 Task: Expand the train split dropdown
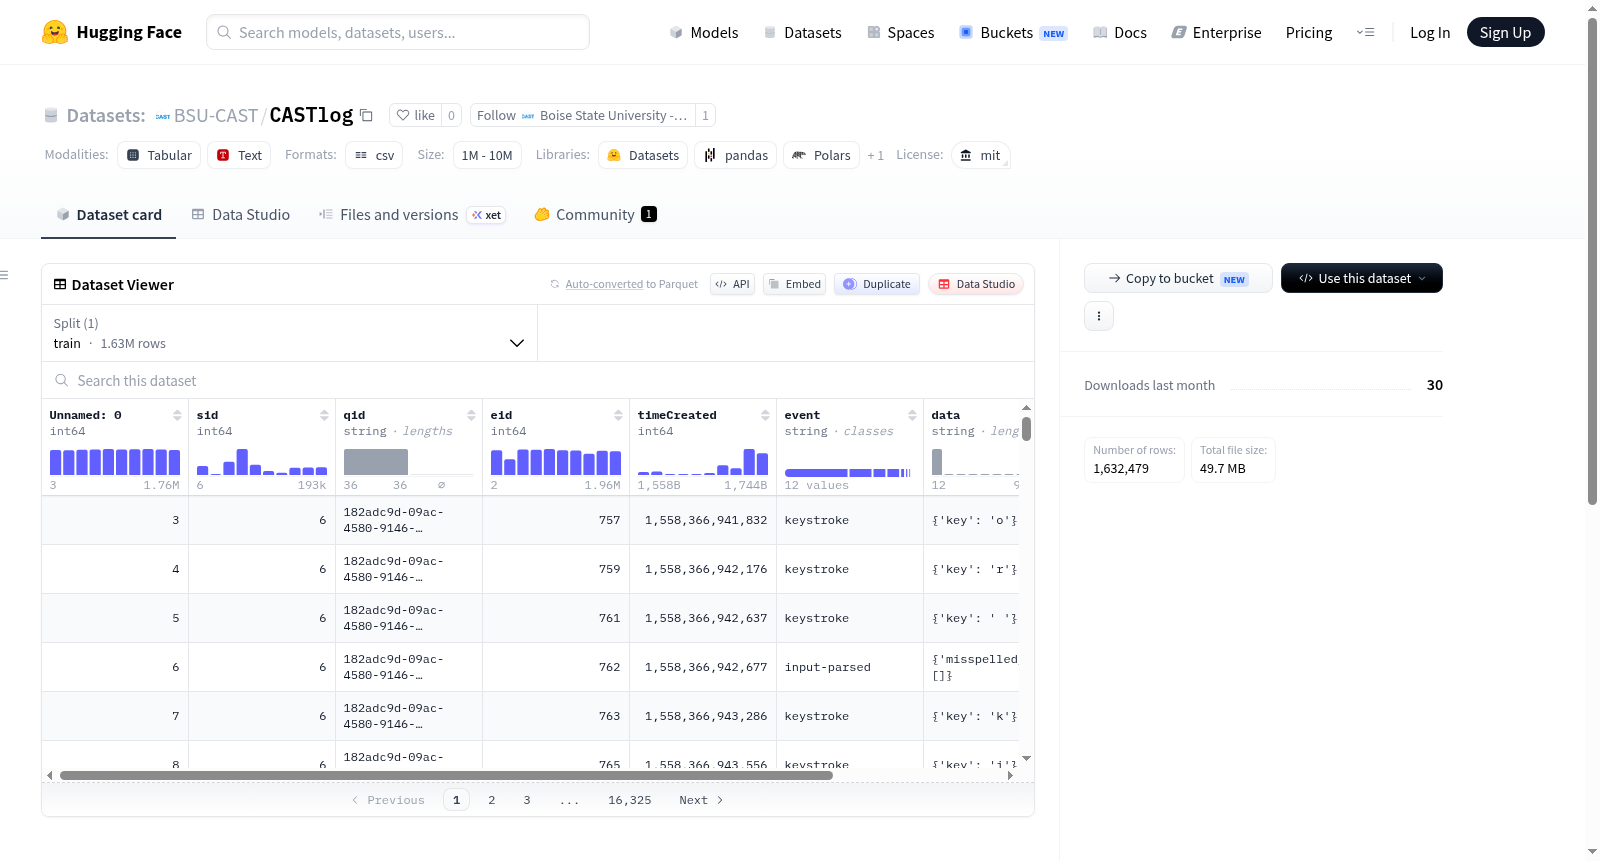click(x=289, y=333)
